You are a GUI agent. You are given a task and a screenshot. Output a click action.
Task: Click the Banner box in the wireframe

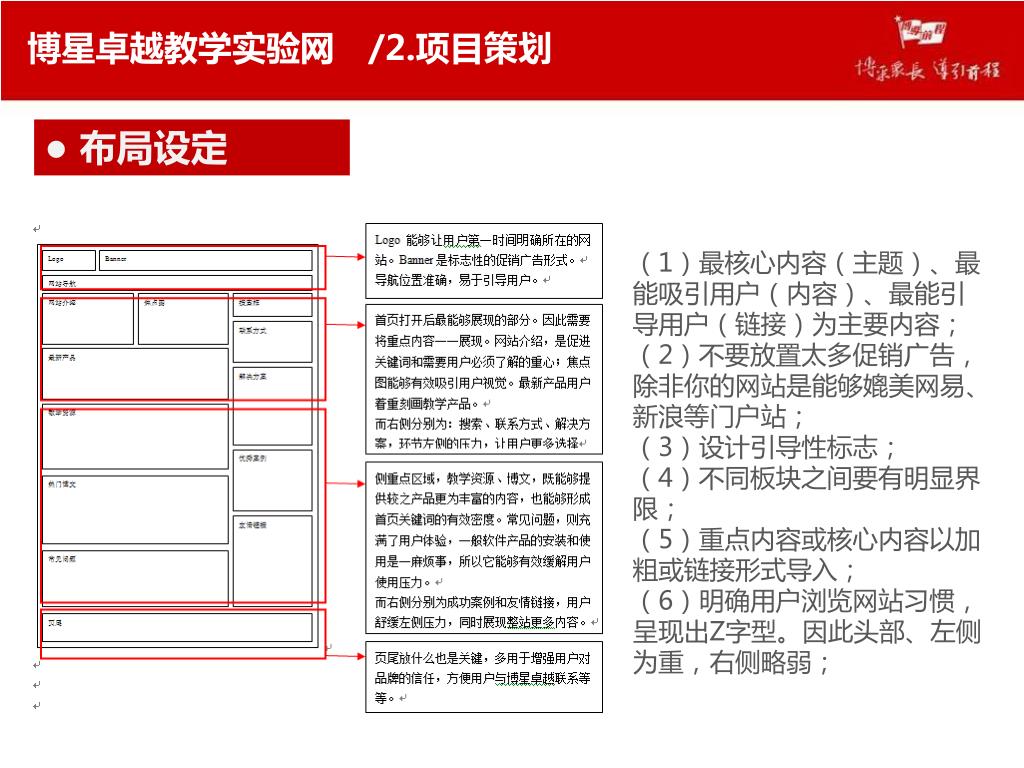[x=205, y=260]
